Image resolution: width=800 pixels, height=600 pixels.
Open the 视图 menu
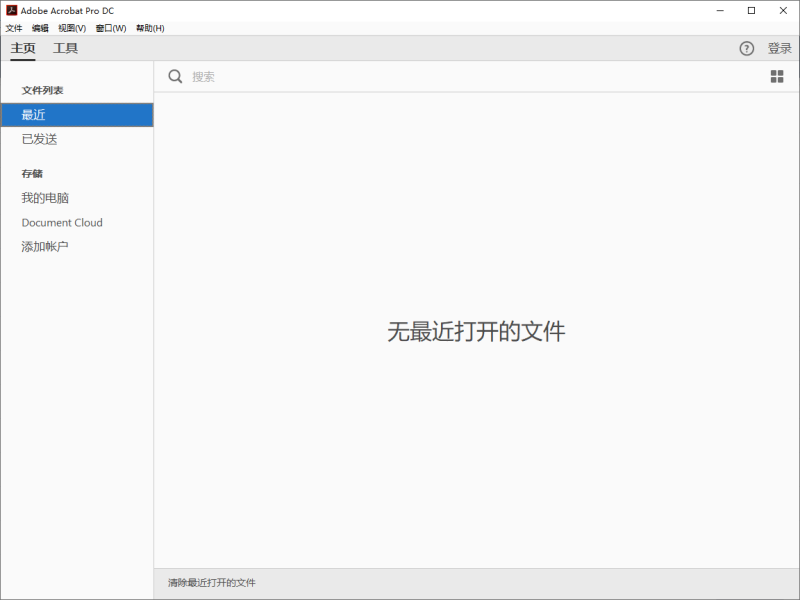tap(74, 28)
